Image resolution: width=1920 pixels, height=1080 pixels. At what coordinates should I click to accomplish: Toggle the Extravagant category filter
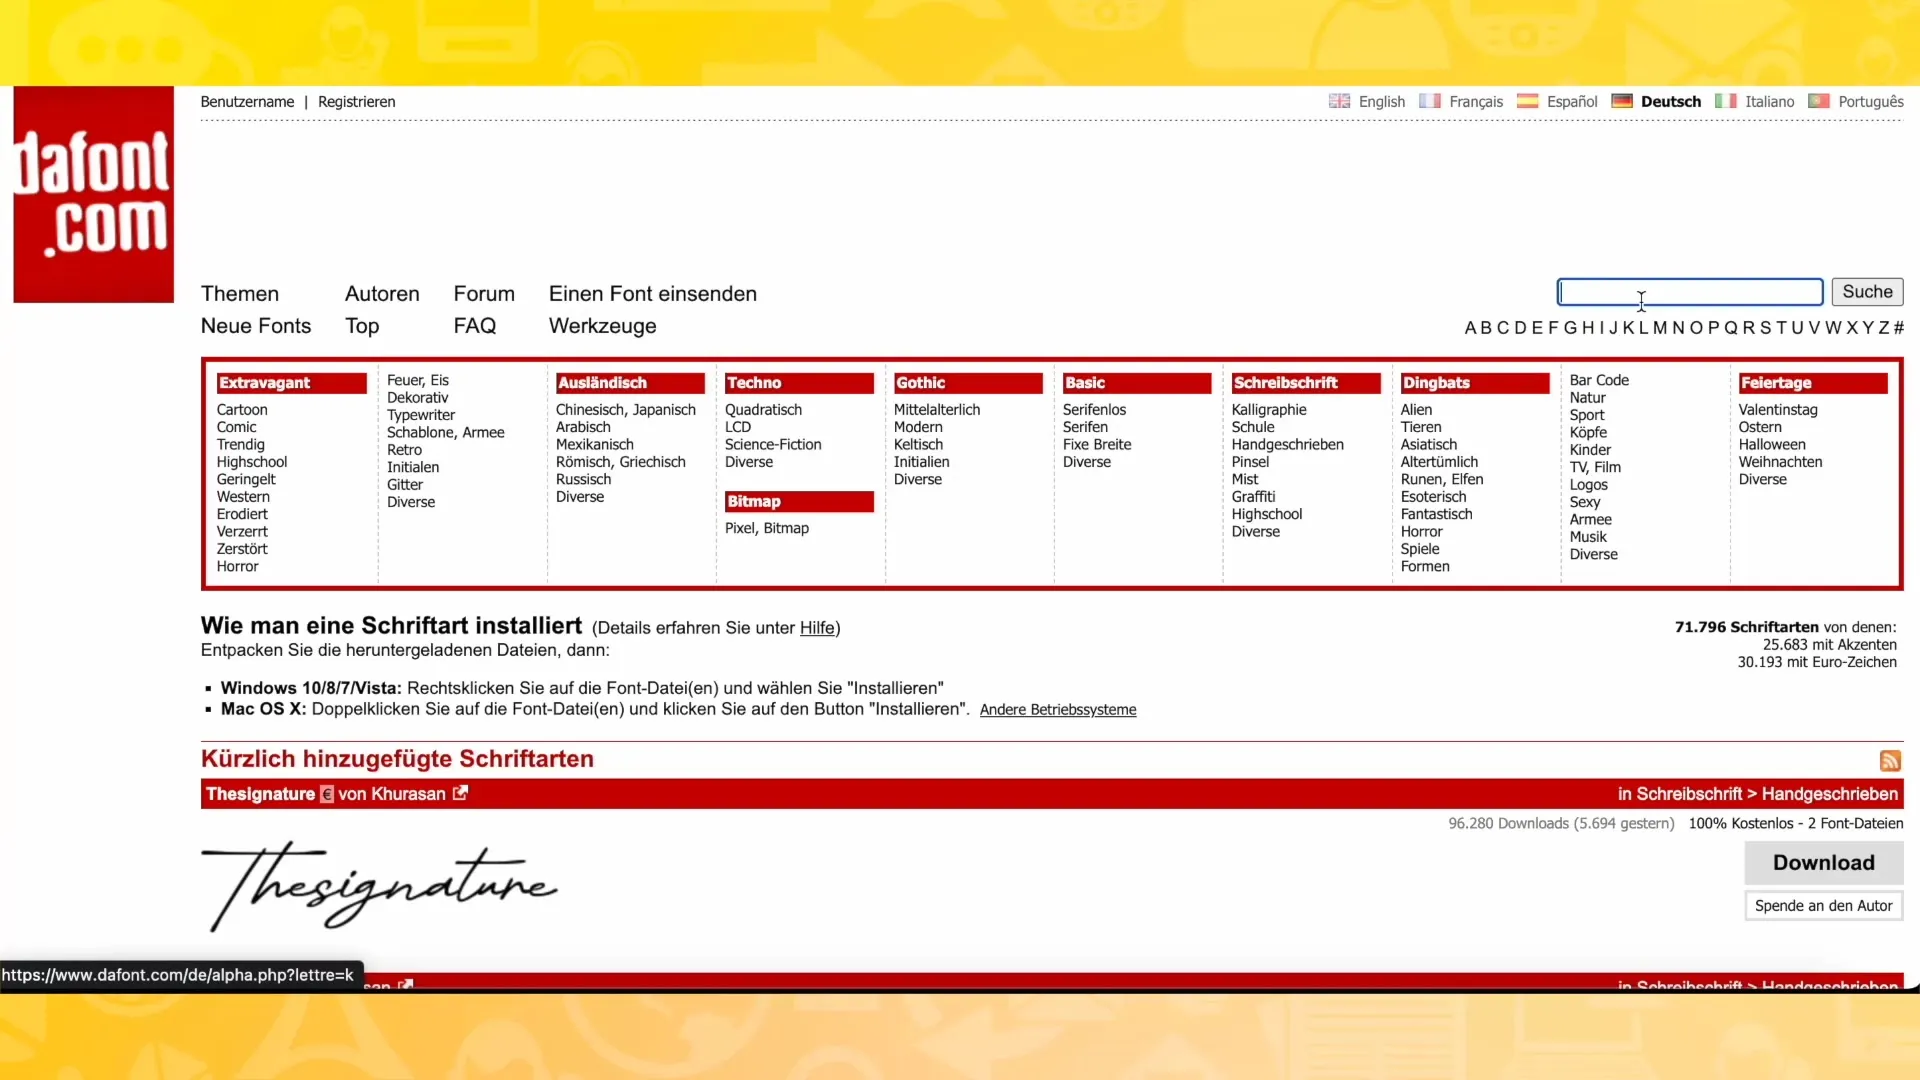[x=264, y=382]
